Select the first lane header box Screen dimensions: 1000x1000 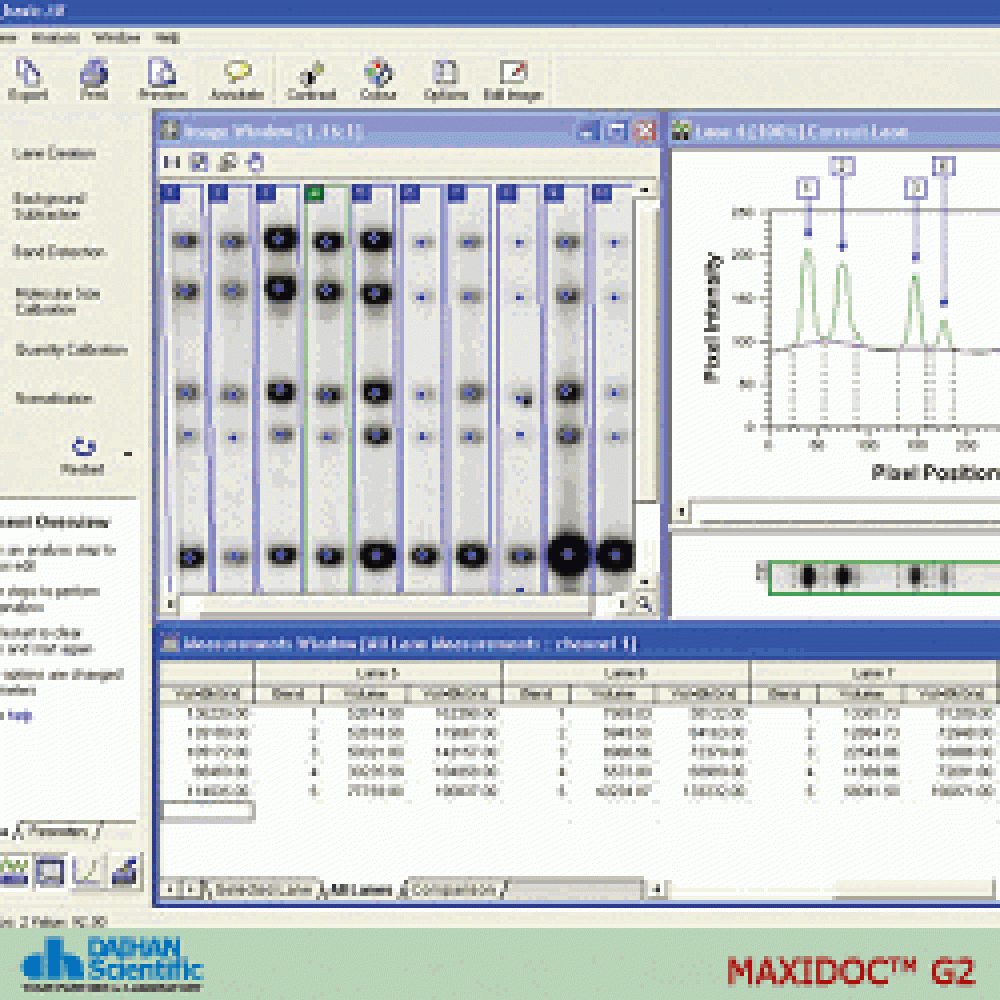pos(170,192)
